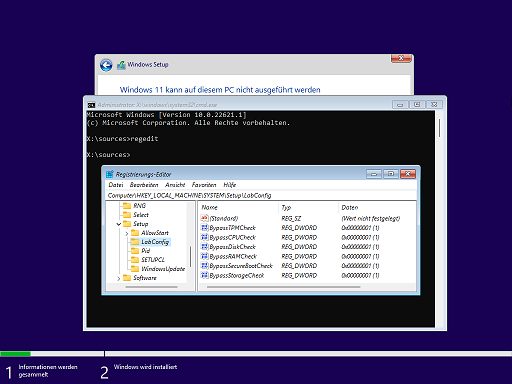Select the BypassSecureBootCheck value icon
512x384 pixels.
coord(205,266)
